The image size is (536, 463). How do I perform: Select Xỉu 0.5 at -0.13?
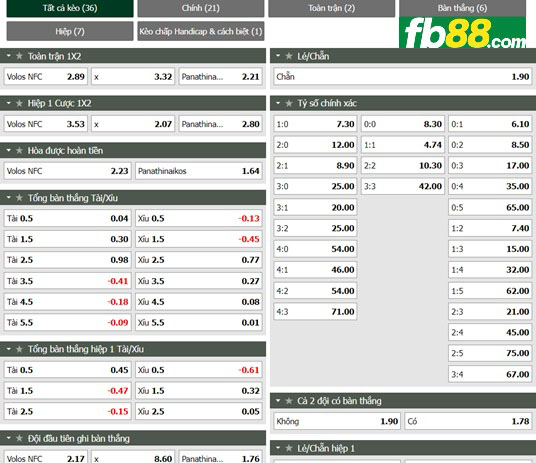tap(199, 219)
